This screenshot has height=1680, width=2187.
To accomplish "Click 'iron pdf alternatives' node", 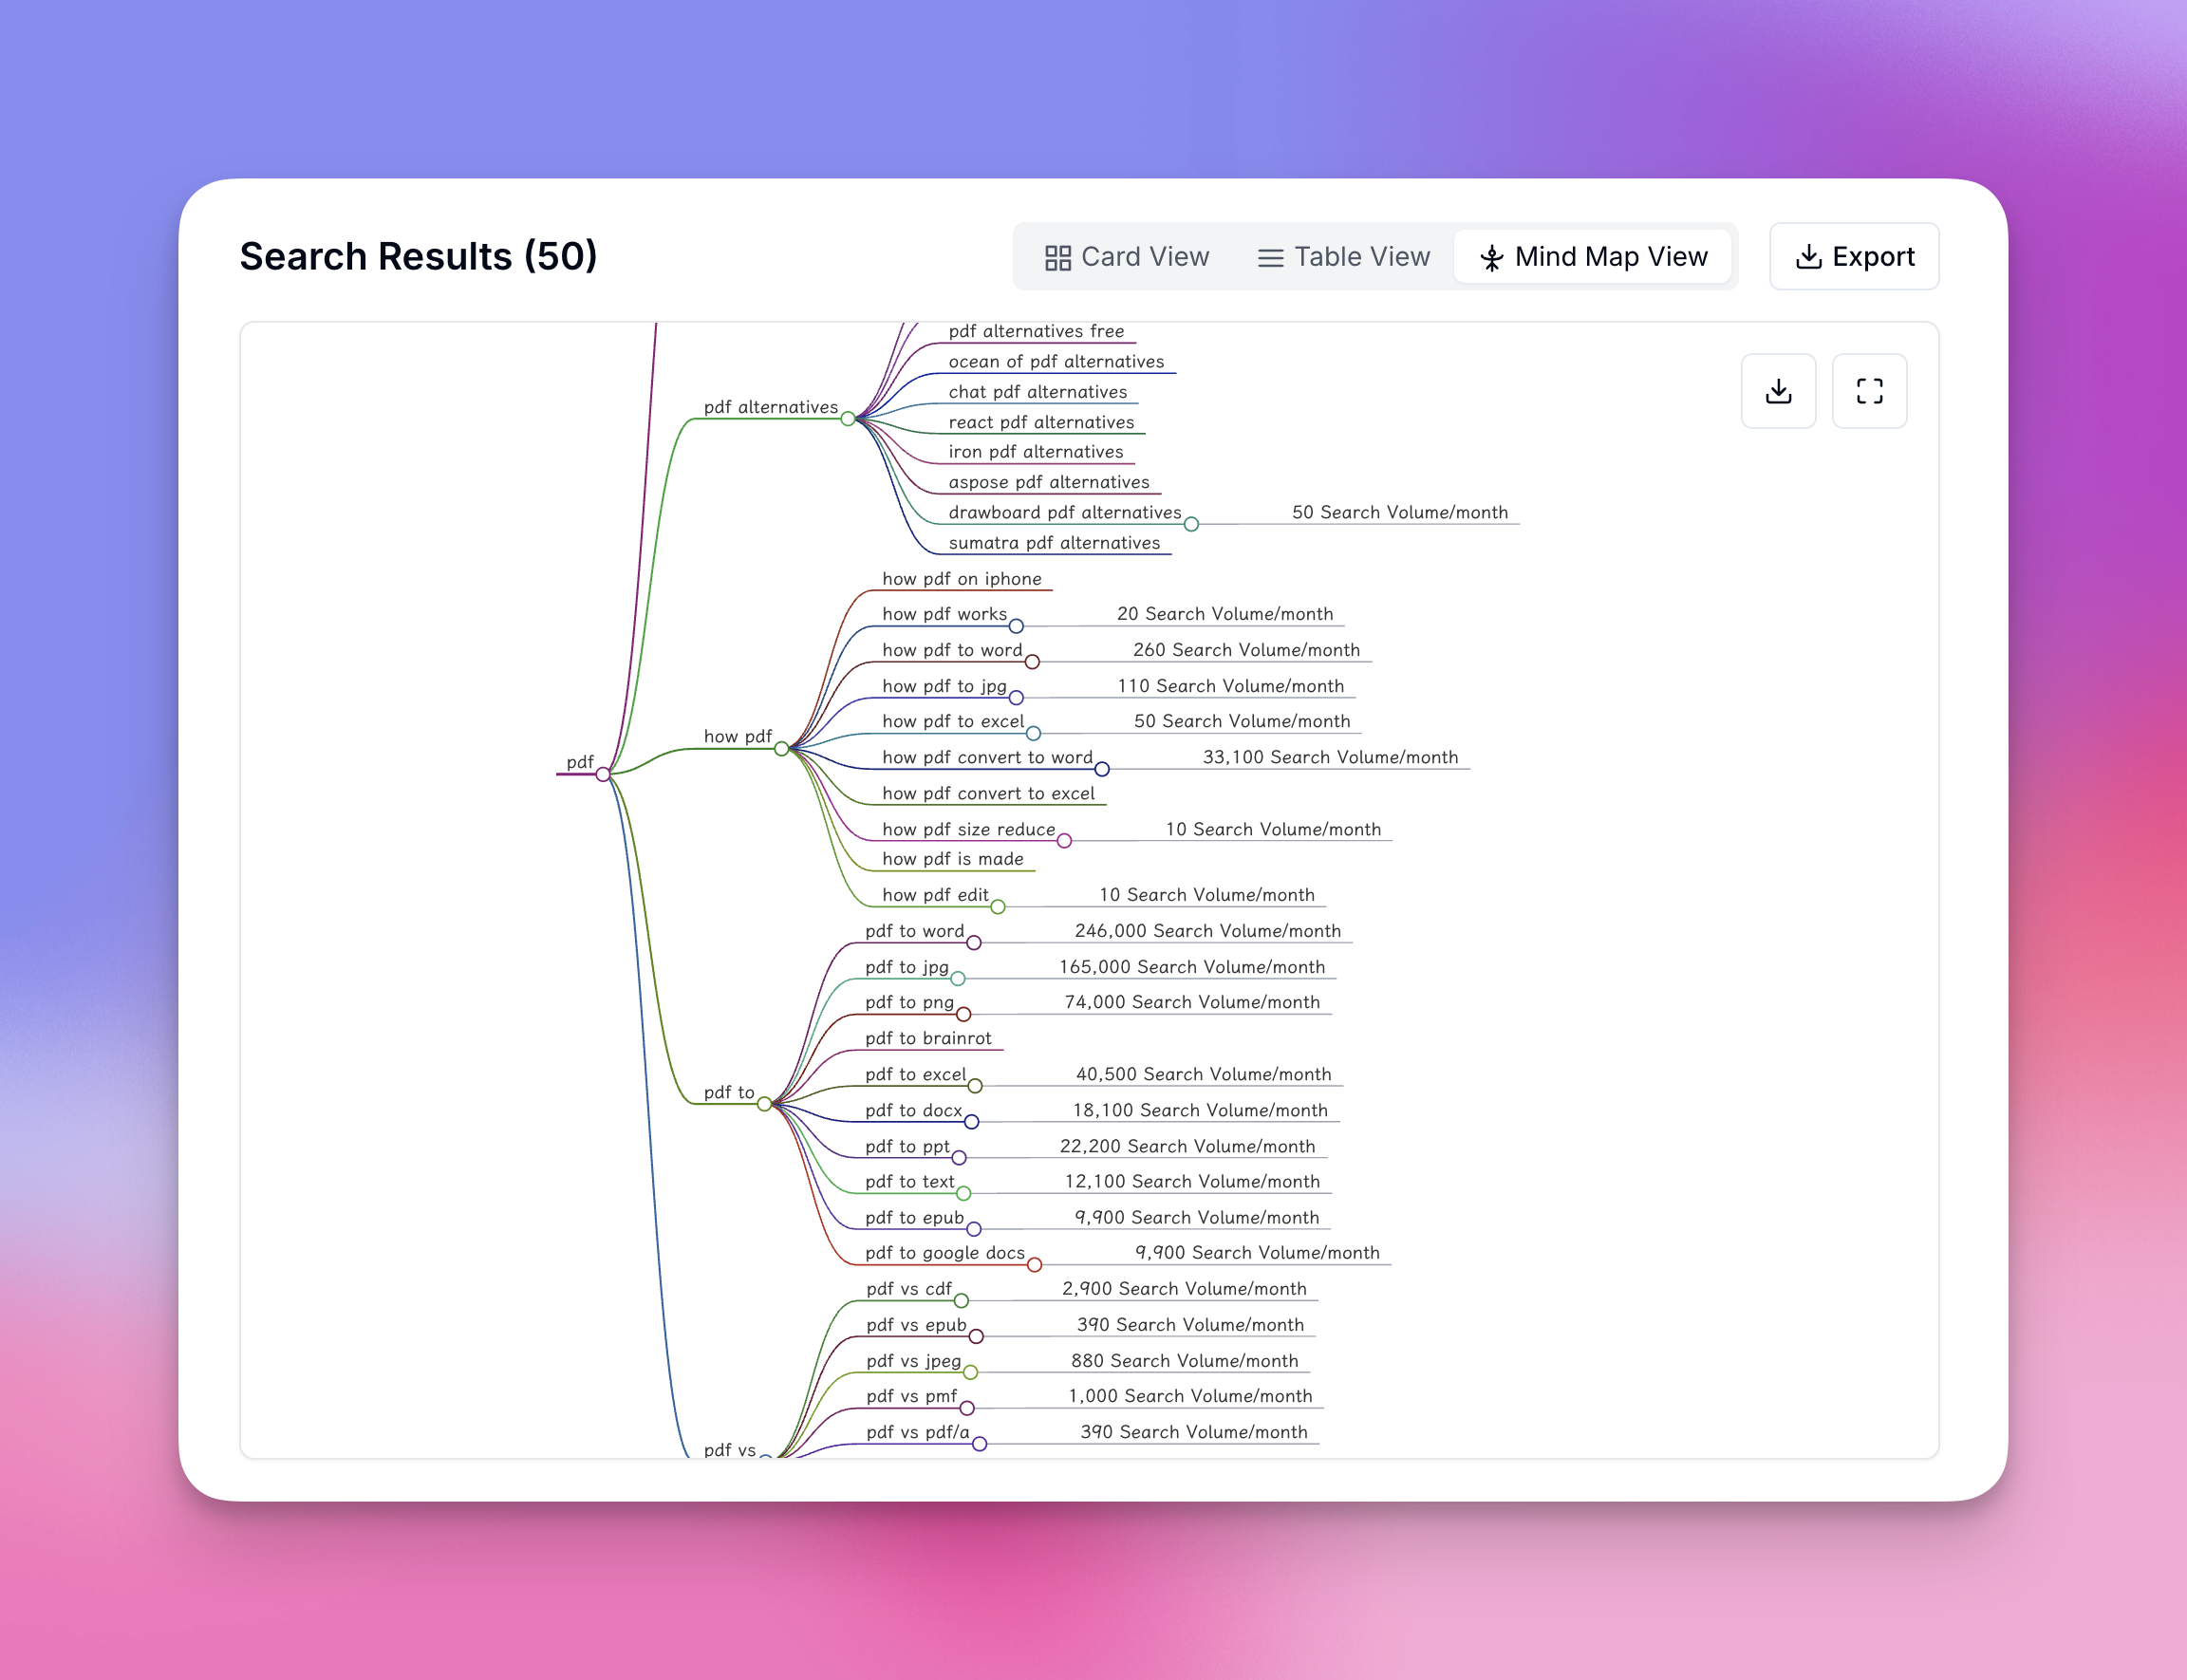I will 1036,452.
